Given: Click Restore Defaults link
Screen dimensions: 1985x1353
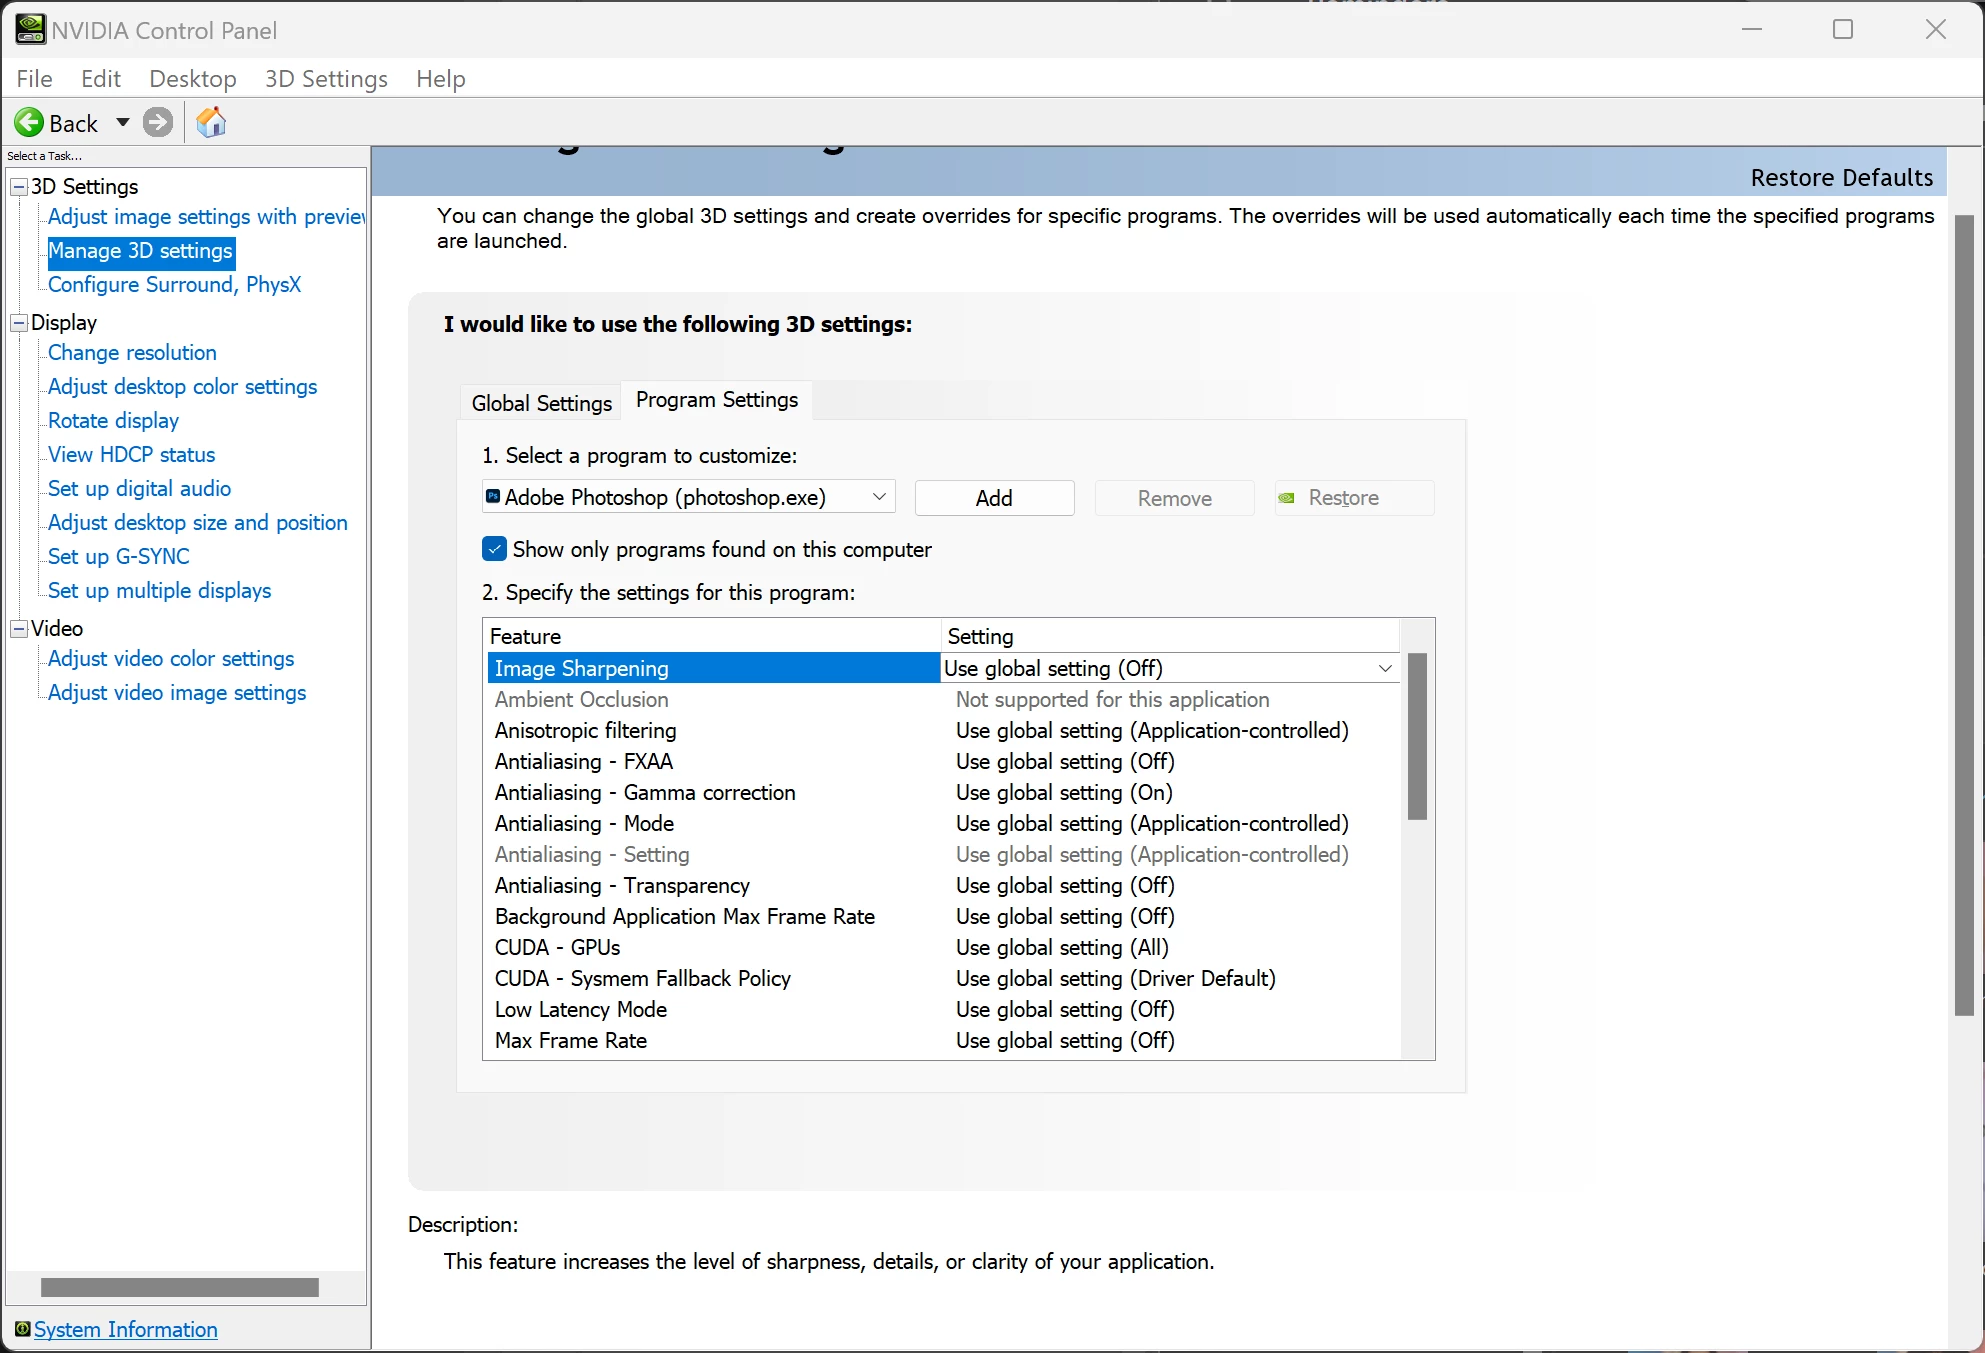Looking at the screenshot, I should click(x=1841, y=178).
